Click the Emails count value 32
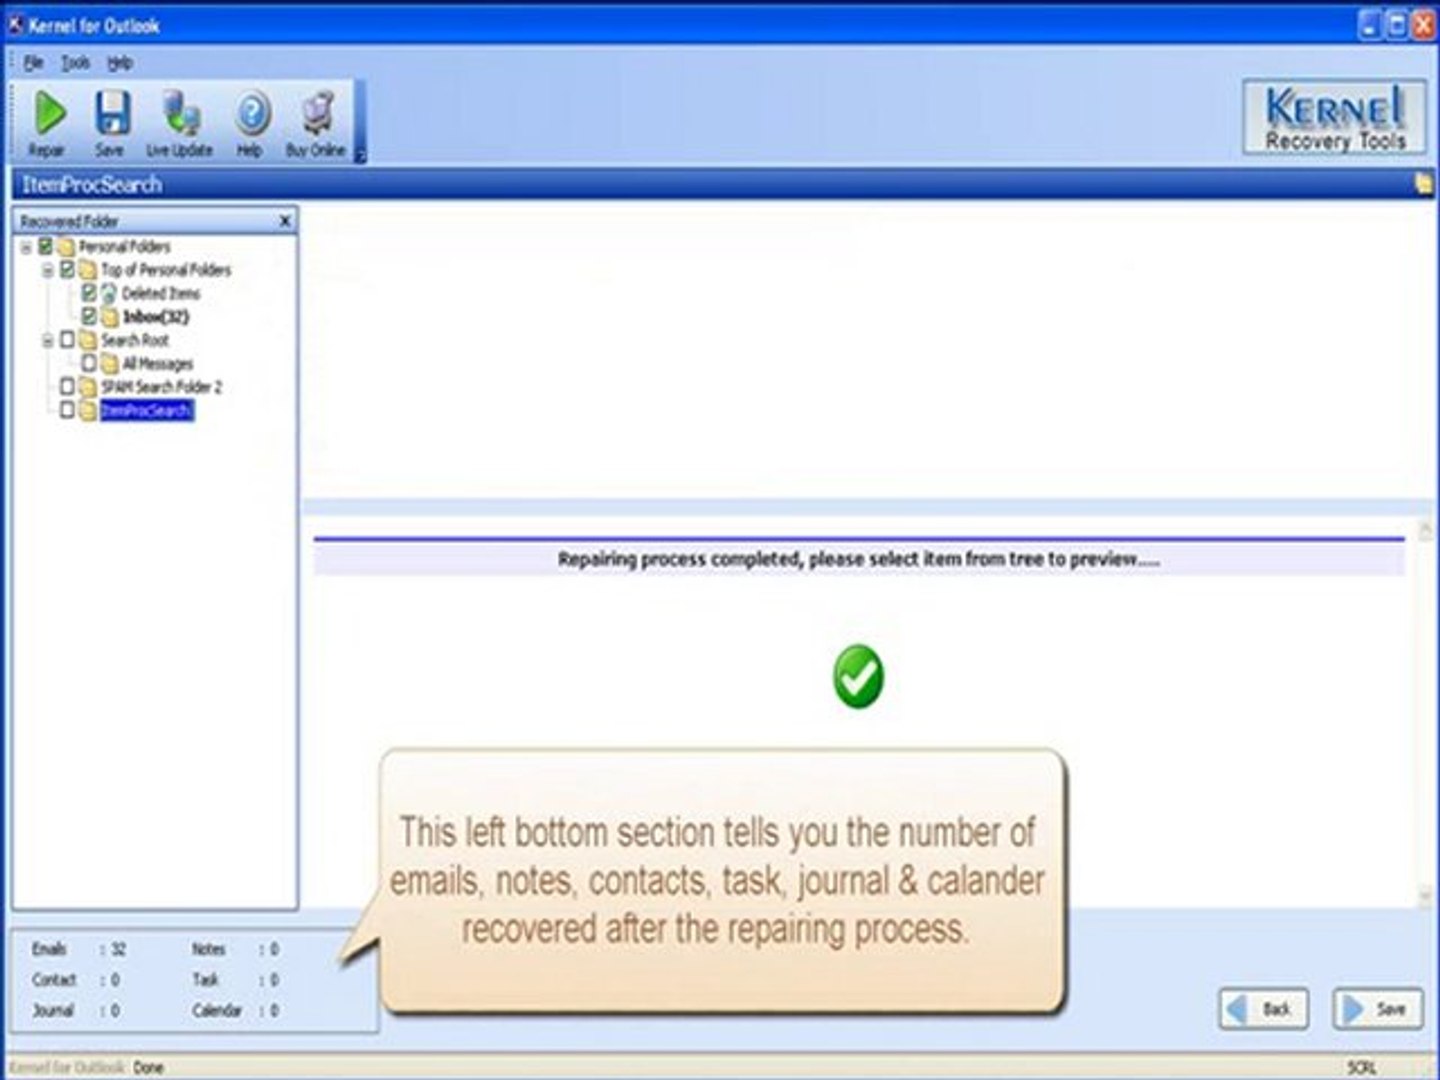The width and height of the screenshot is (1440, 1080). tap(118, 949)
